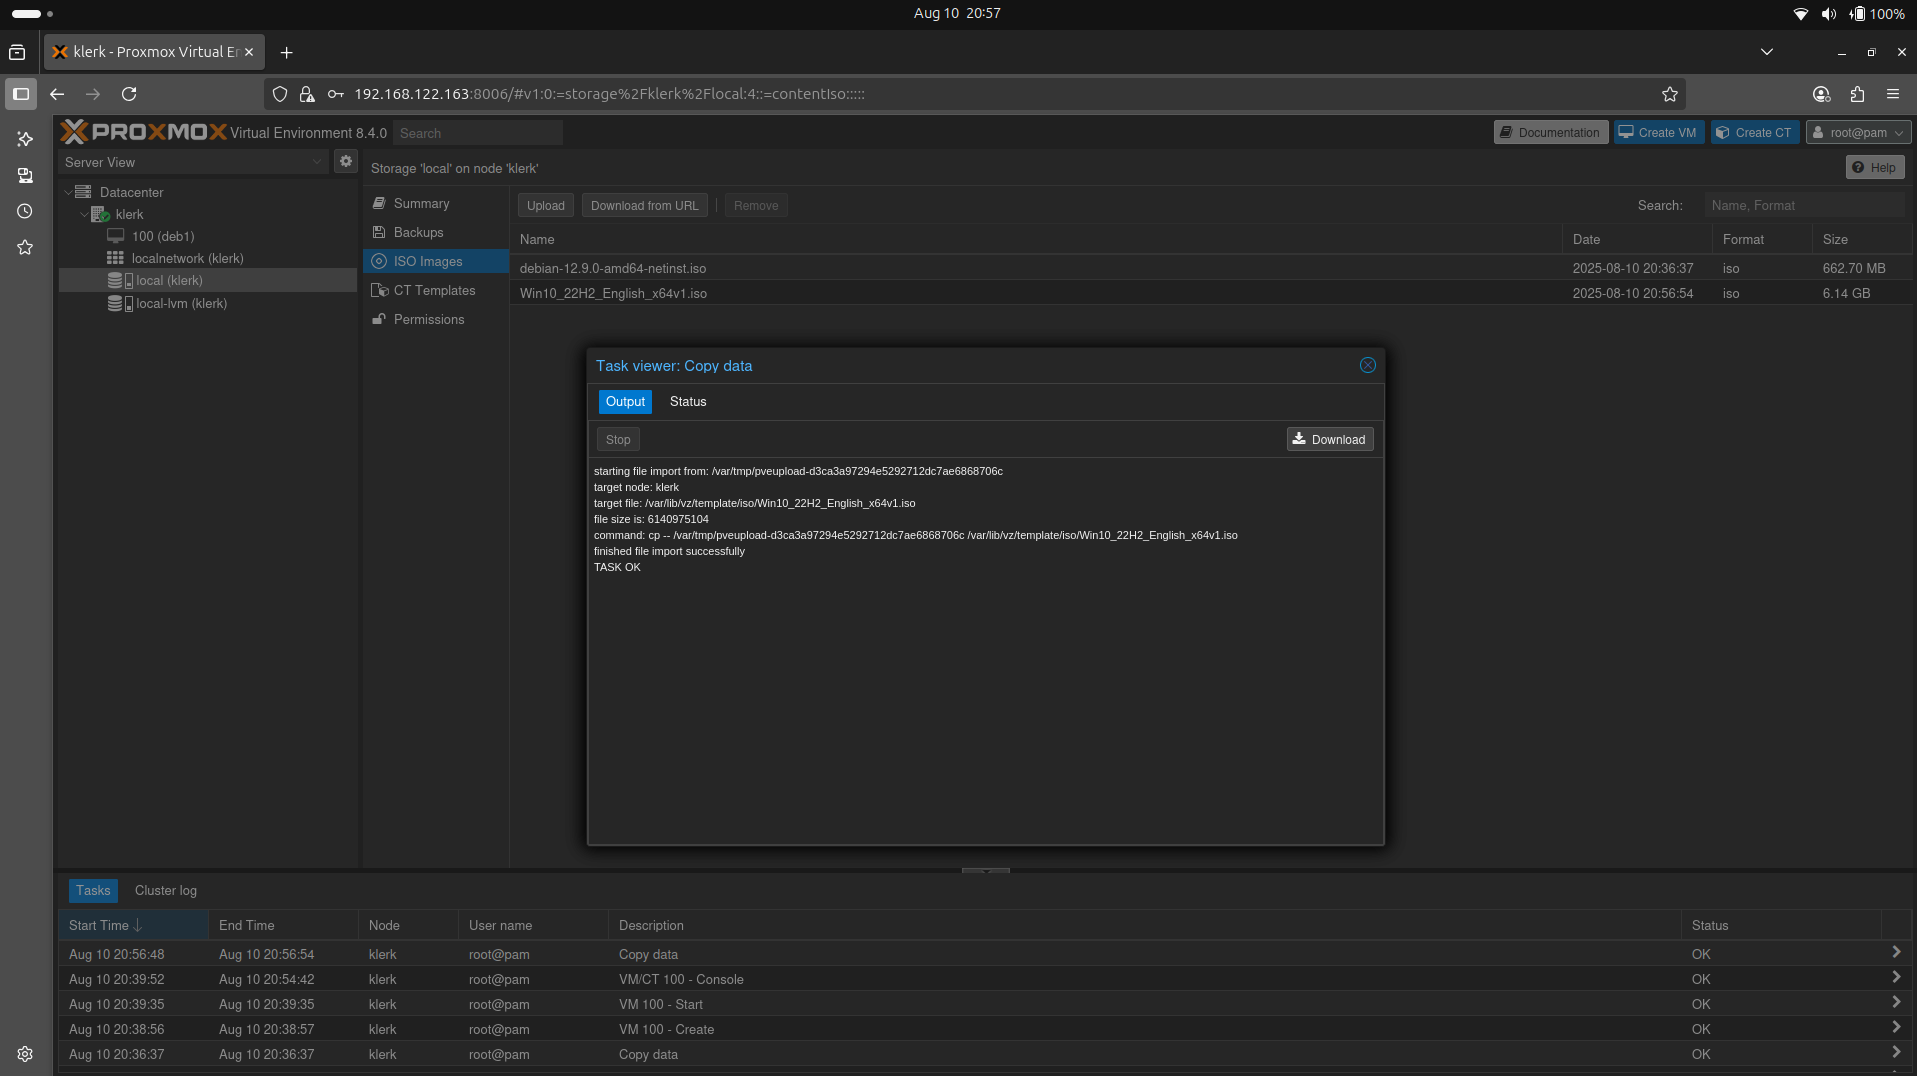The width and height of the screenshot is (1917, 1076).
Task: Click the Download from URL button
Action: click(x=644, y=205)
